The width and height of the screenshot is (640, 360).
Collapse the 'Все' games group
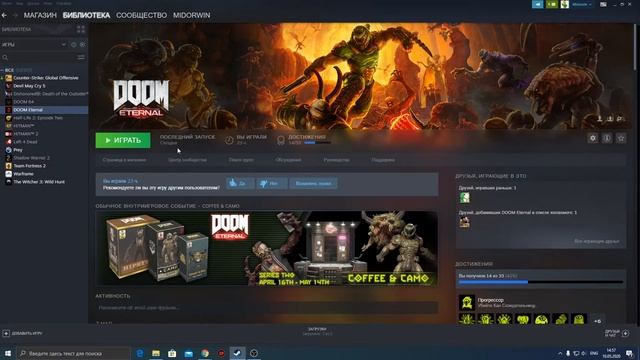(x=2, y=70)
